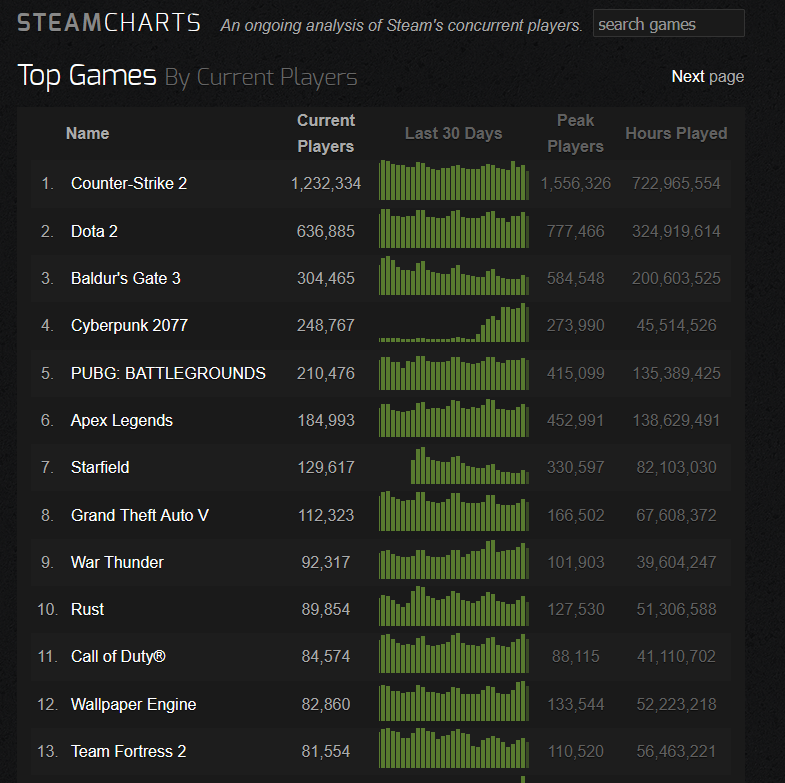Select current players value 184,993
Screen dimensions: 785x783
326,421
